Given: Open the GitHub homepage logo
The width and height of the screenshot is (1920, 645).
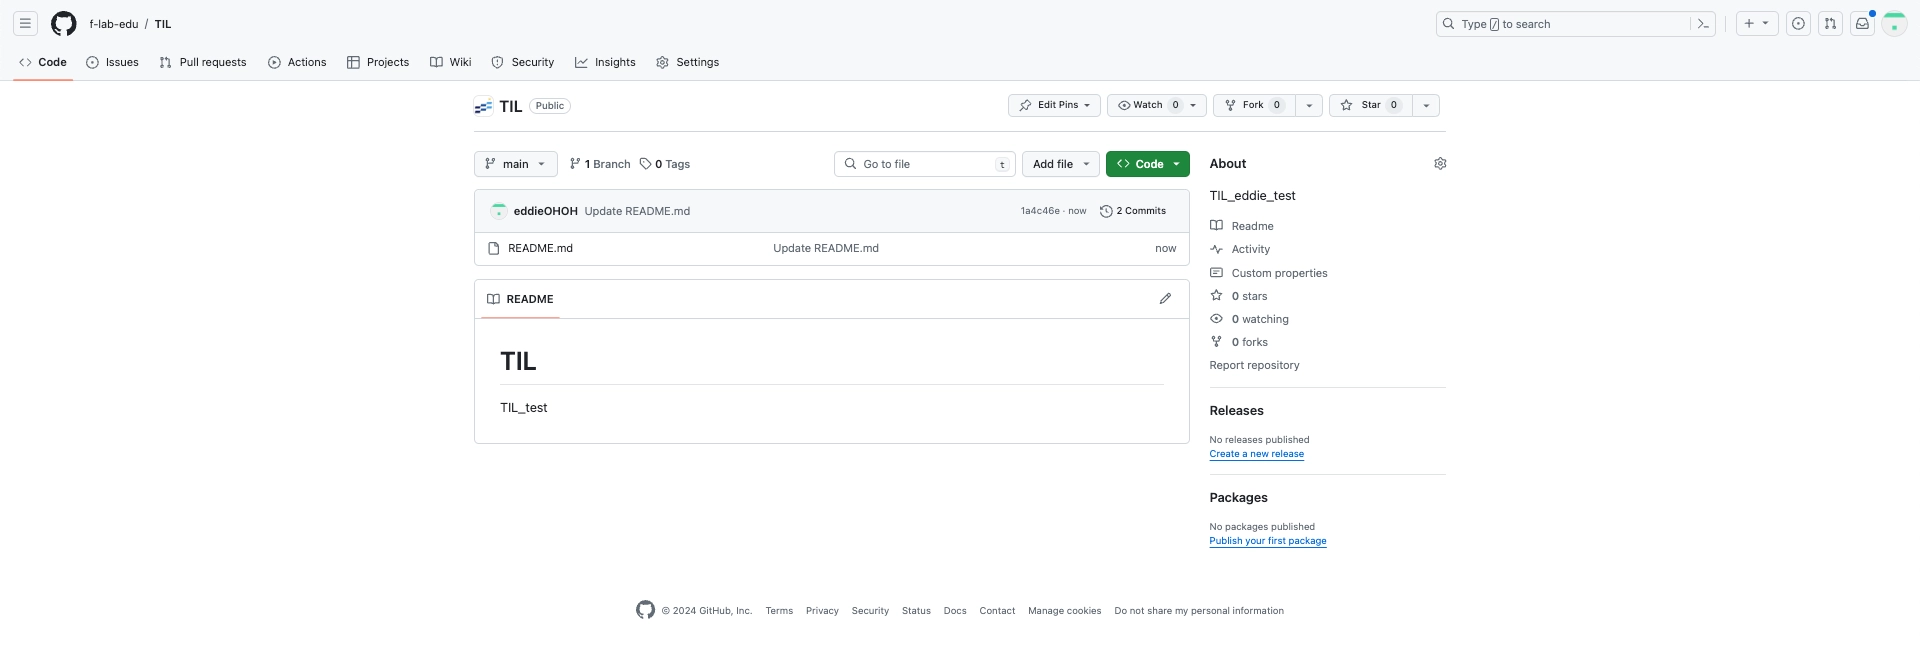Looking at the screenshot, I should coord(63,24).
